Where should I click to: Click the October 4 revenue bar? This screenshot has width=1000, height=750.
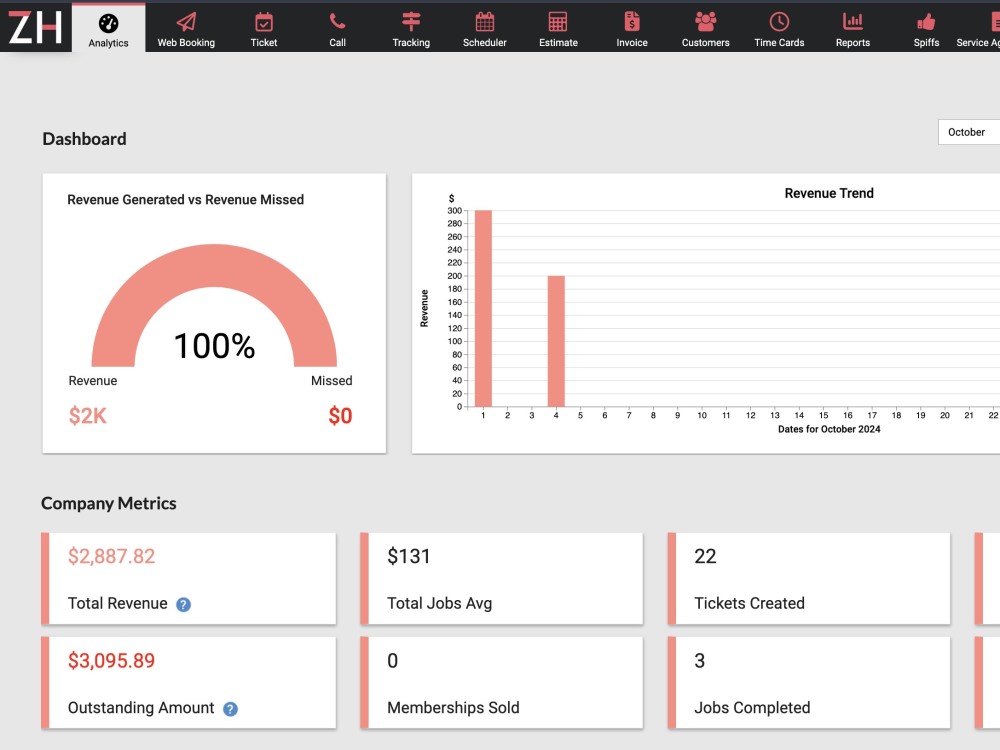click(x=556, y=341)
